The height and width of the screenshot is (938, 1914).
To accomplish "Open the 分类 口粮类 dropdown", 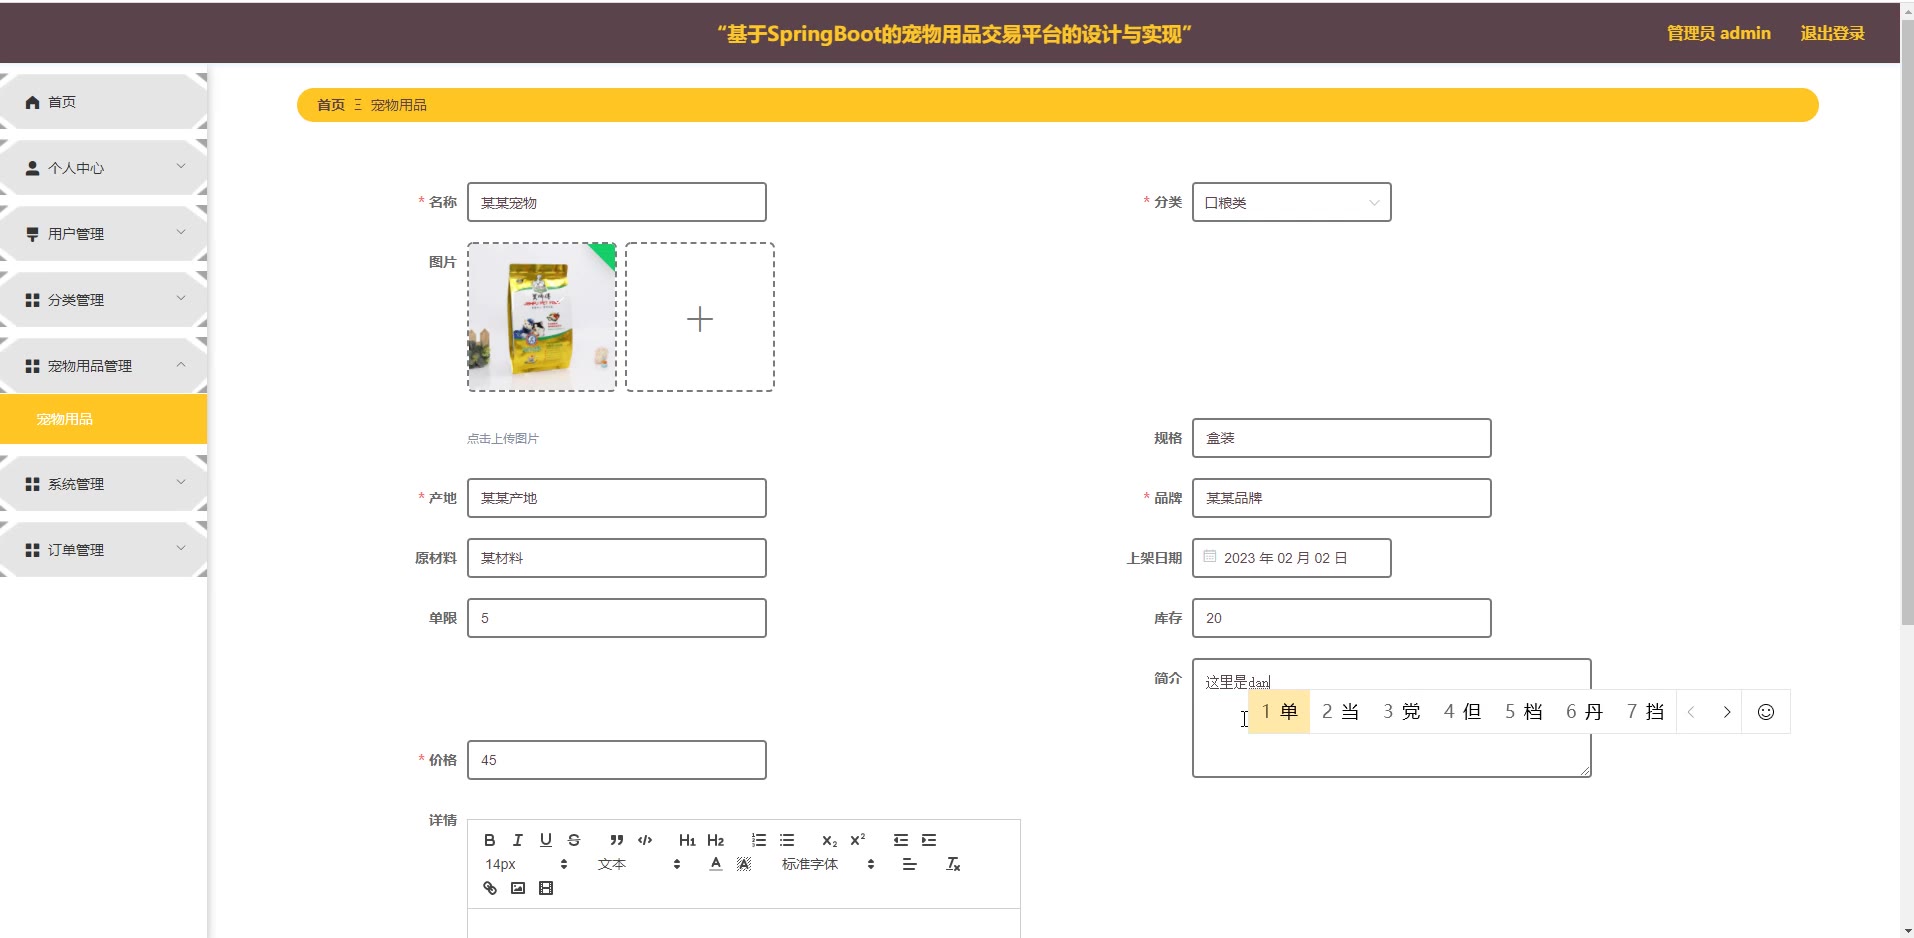I will click(x=1291, y=202).
